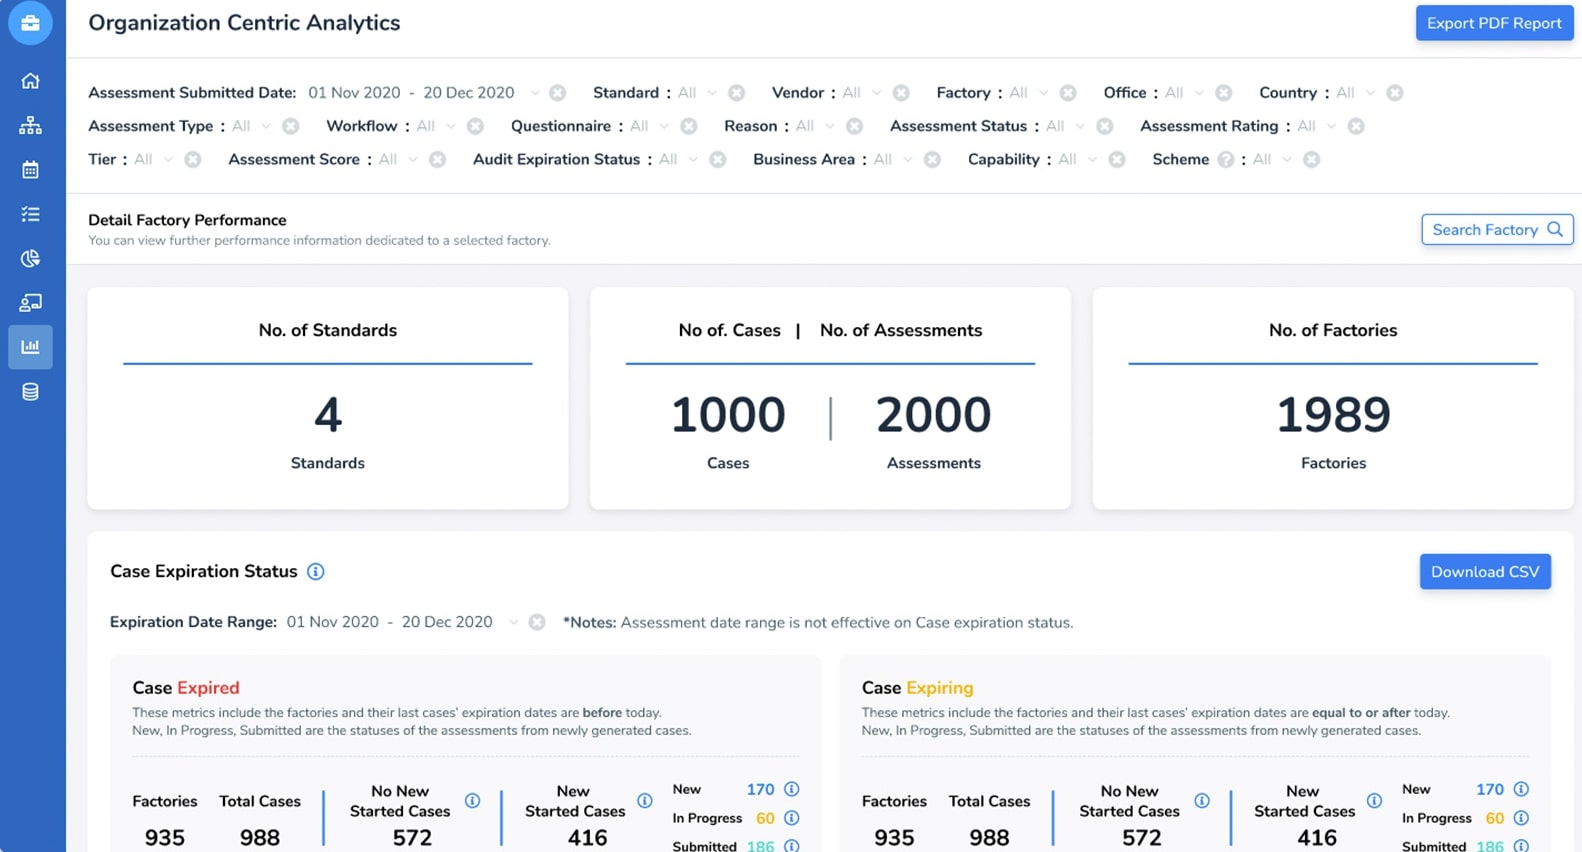Clear the Capability filter
The height and width of the screenshot is (852, 1582).
(1117, 160)
